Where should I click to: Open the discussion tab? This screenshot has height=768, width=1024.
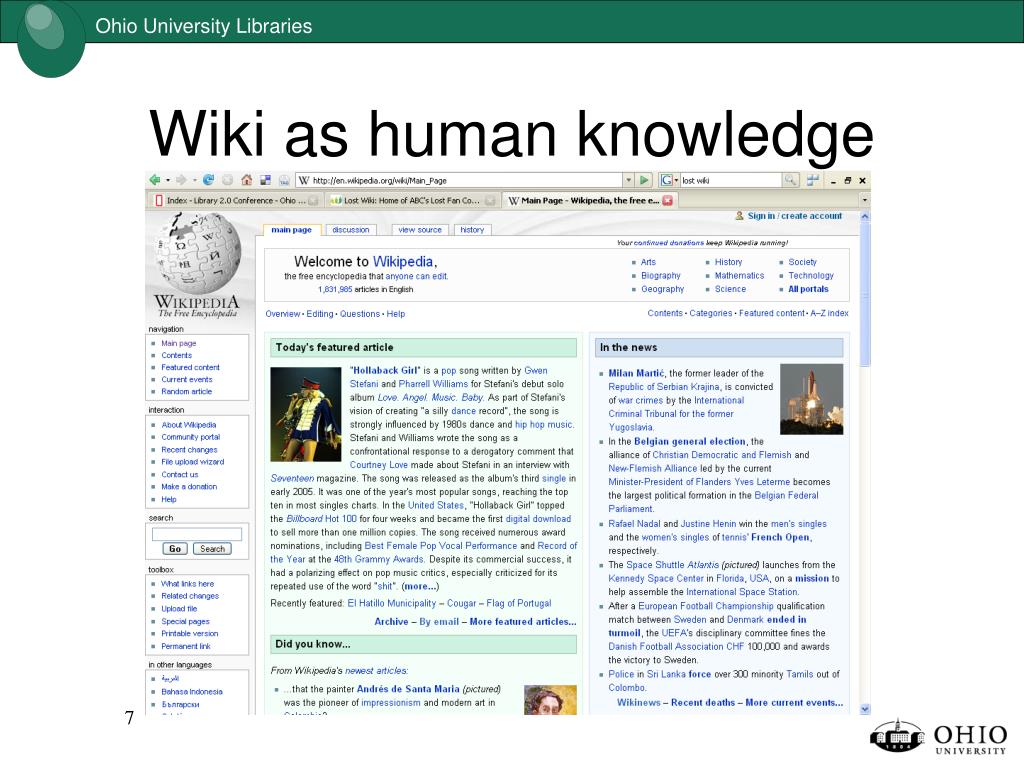tap(350, 230)
